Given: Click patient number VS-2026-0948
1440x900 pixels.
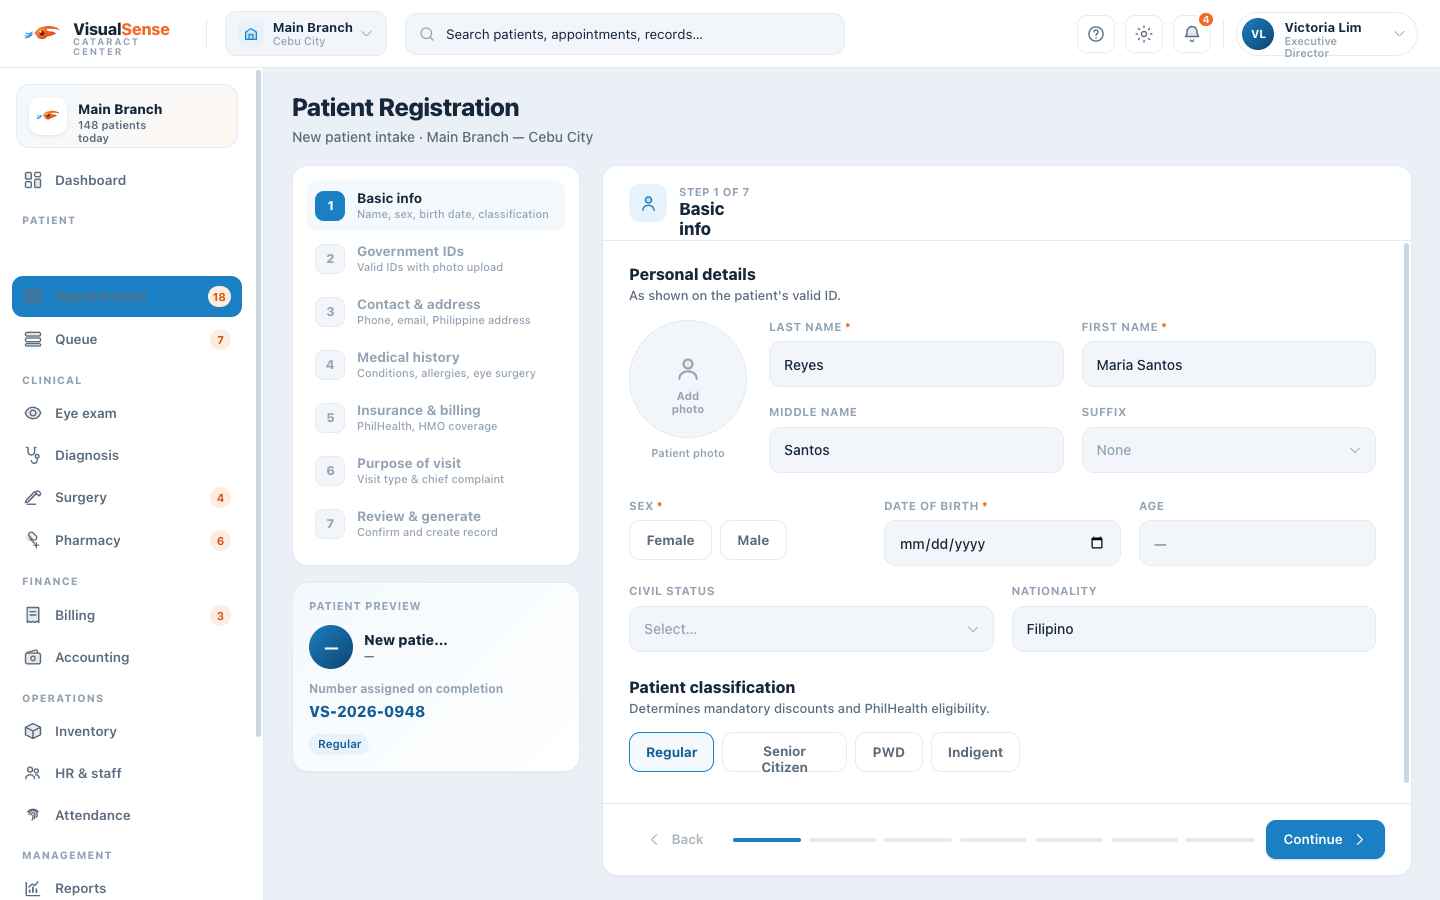Looking at the screenshot, I should point(367,711).
